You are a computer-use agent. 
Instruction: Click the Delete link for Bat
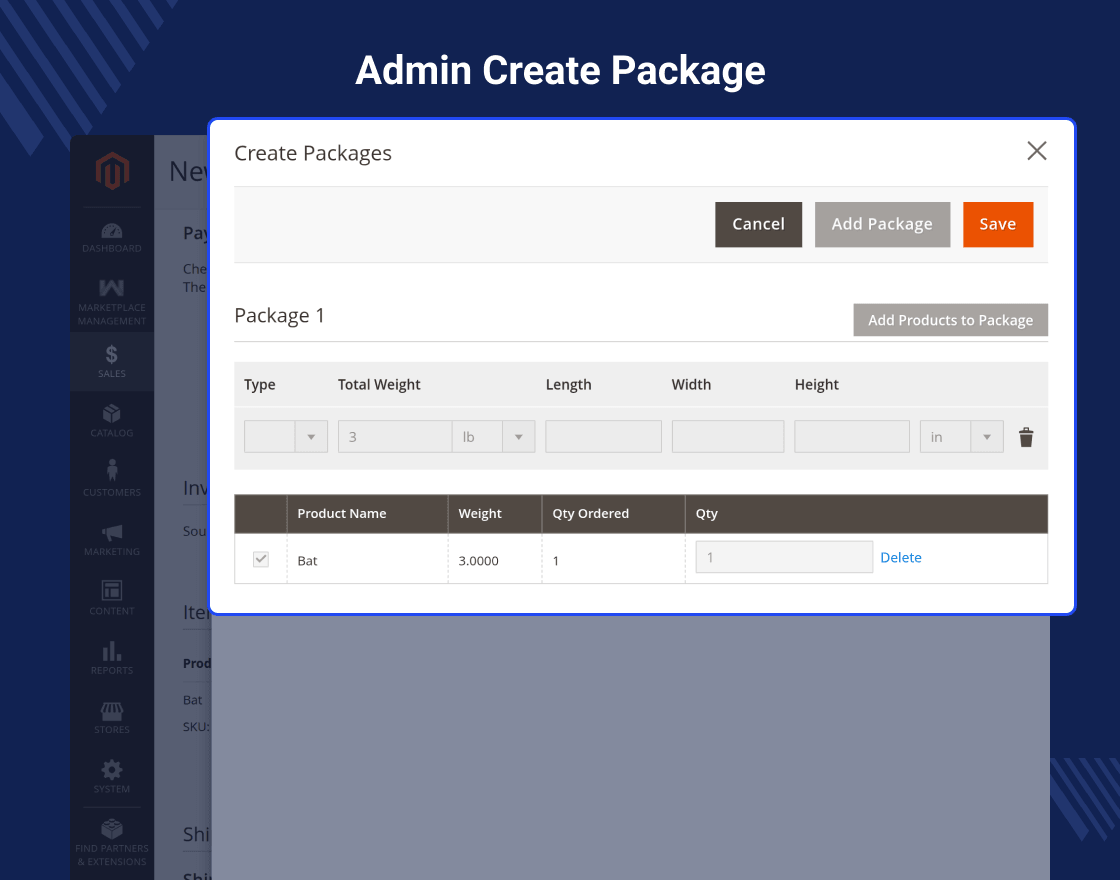[901, 557]
